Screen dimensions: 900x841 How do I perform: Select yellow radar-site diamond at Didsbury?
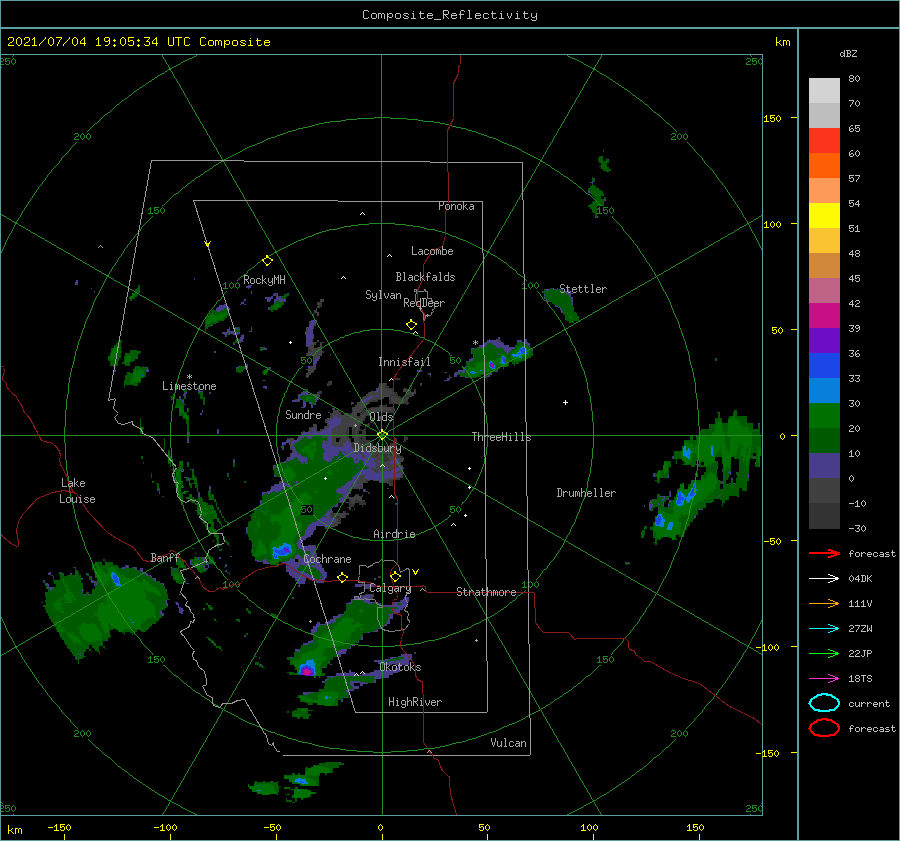[382, 435]
